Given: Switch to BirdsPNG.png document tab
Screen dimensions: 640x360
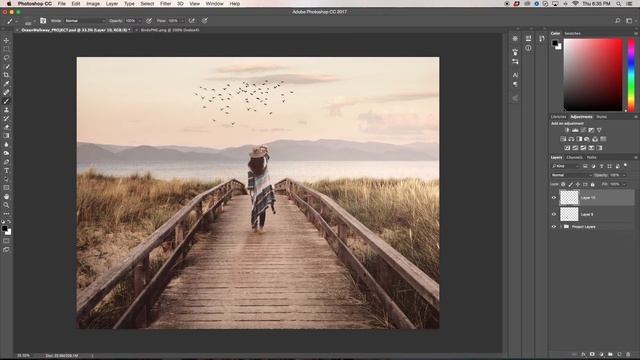Looking at the screenshot, I should coord(170,30).
